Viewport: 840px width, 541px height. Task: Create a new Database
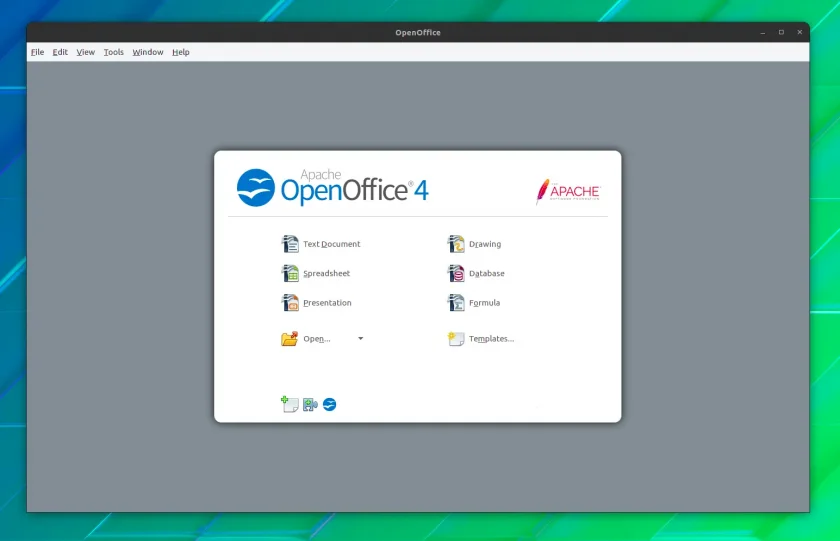tap(486, 273)
